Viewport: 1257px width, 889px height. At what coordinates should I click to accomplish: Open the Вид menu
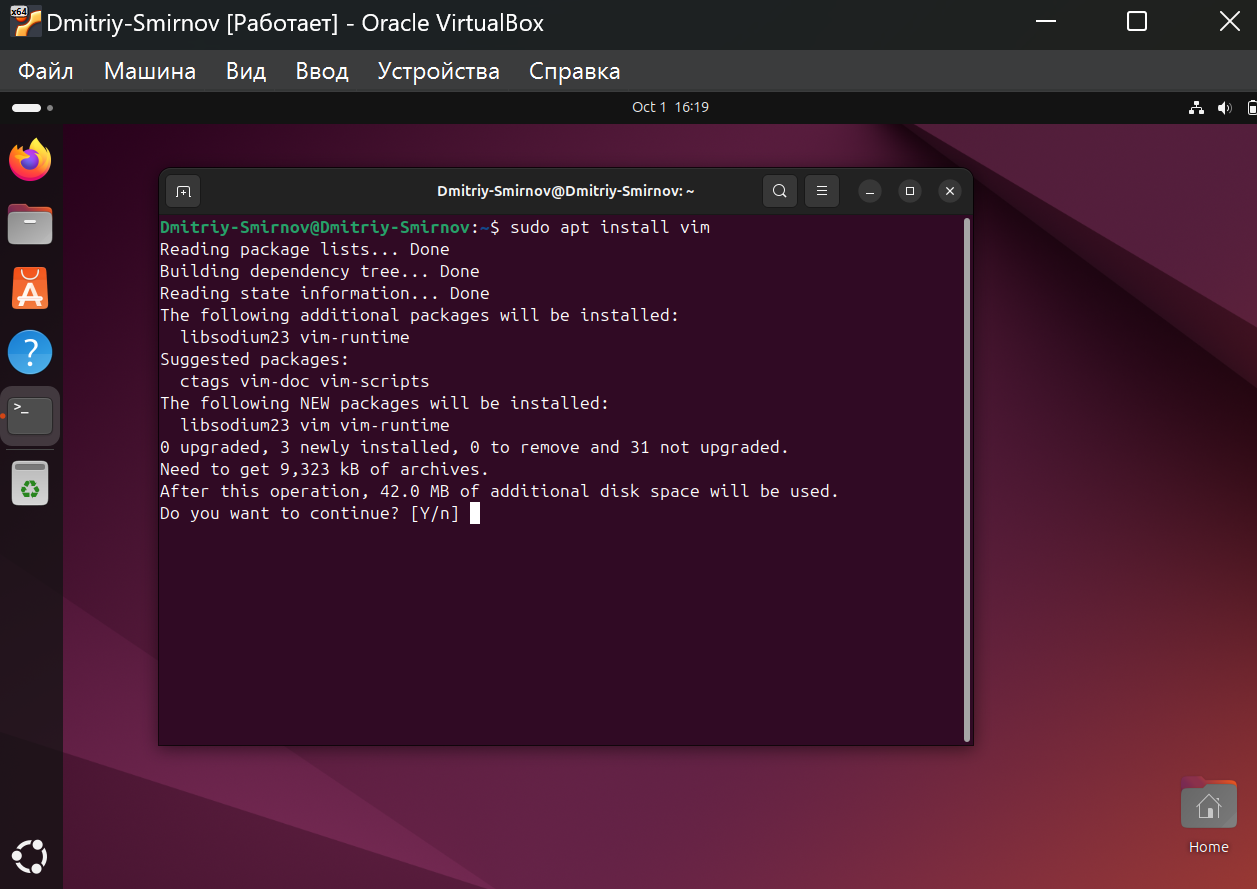click(x=246, y=71)
